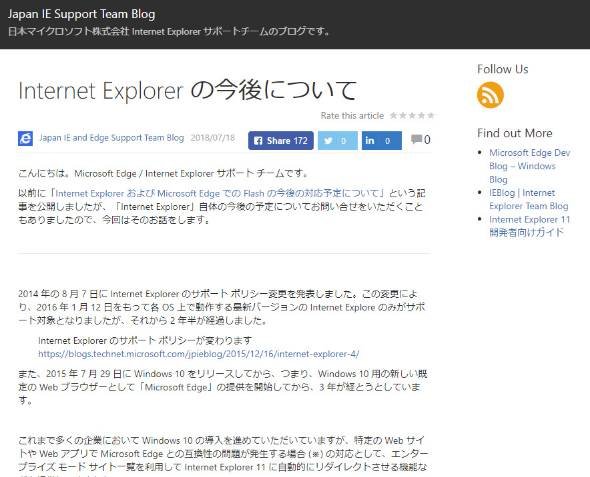Click the Rate this article label
Viewport: 590px width, 477px height.
click(352, 115)
